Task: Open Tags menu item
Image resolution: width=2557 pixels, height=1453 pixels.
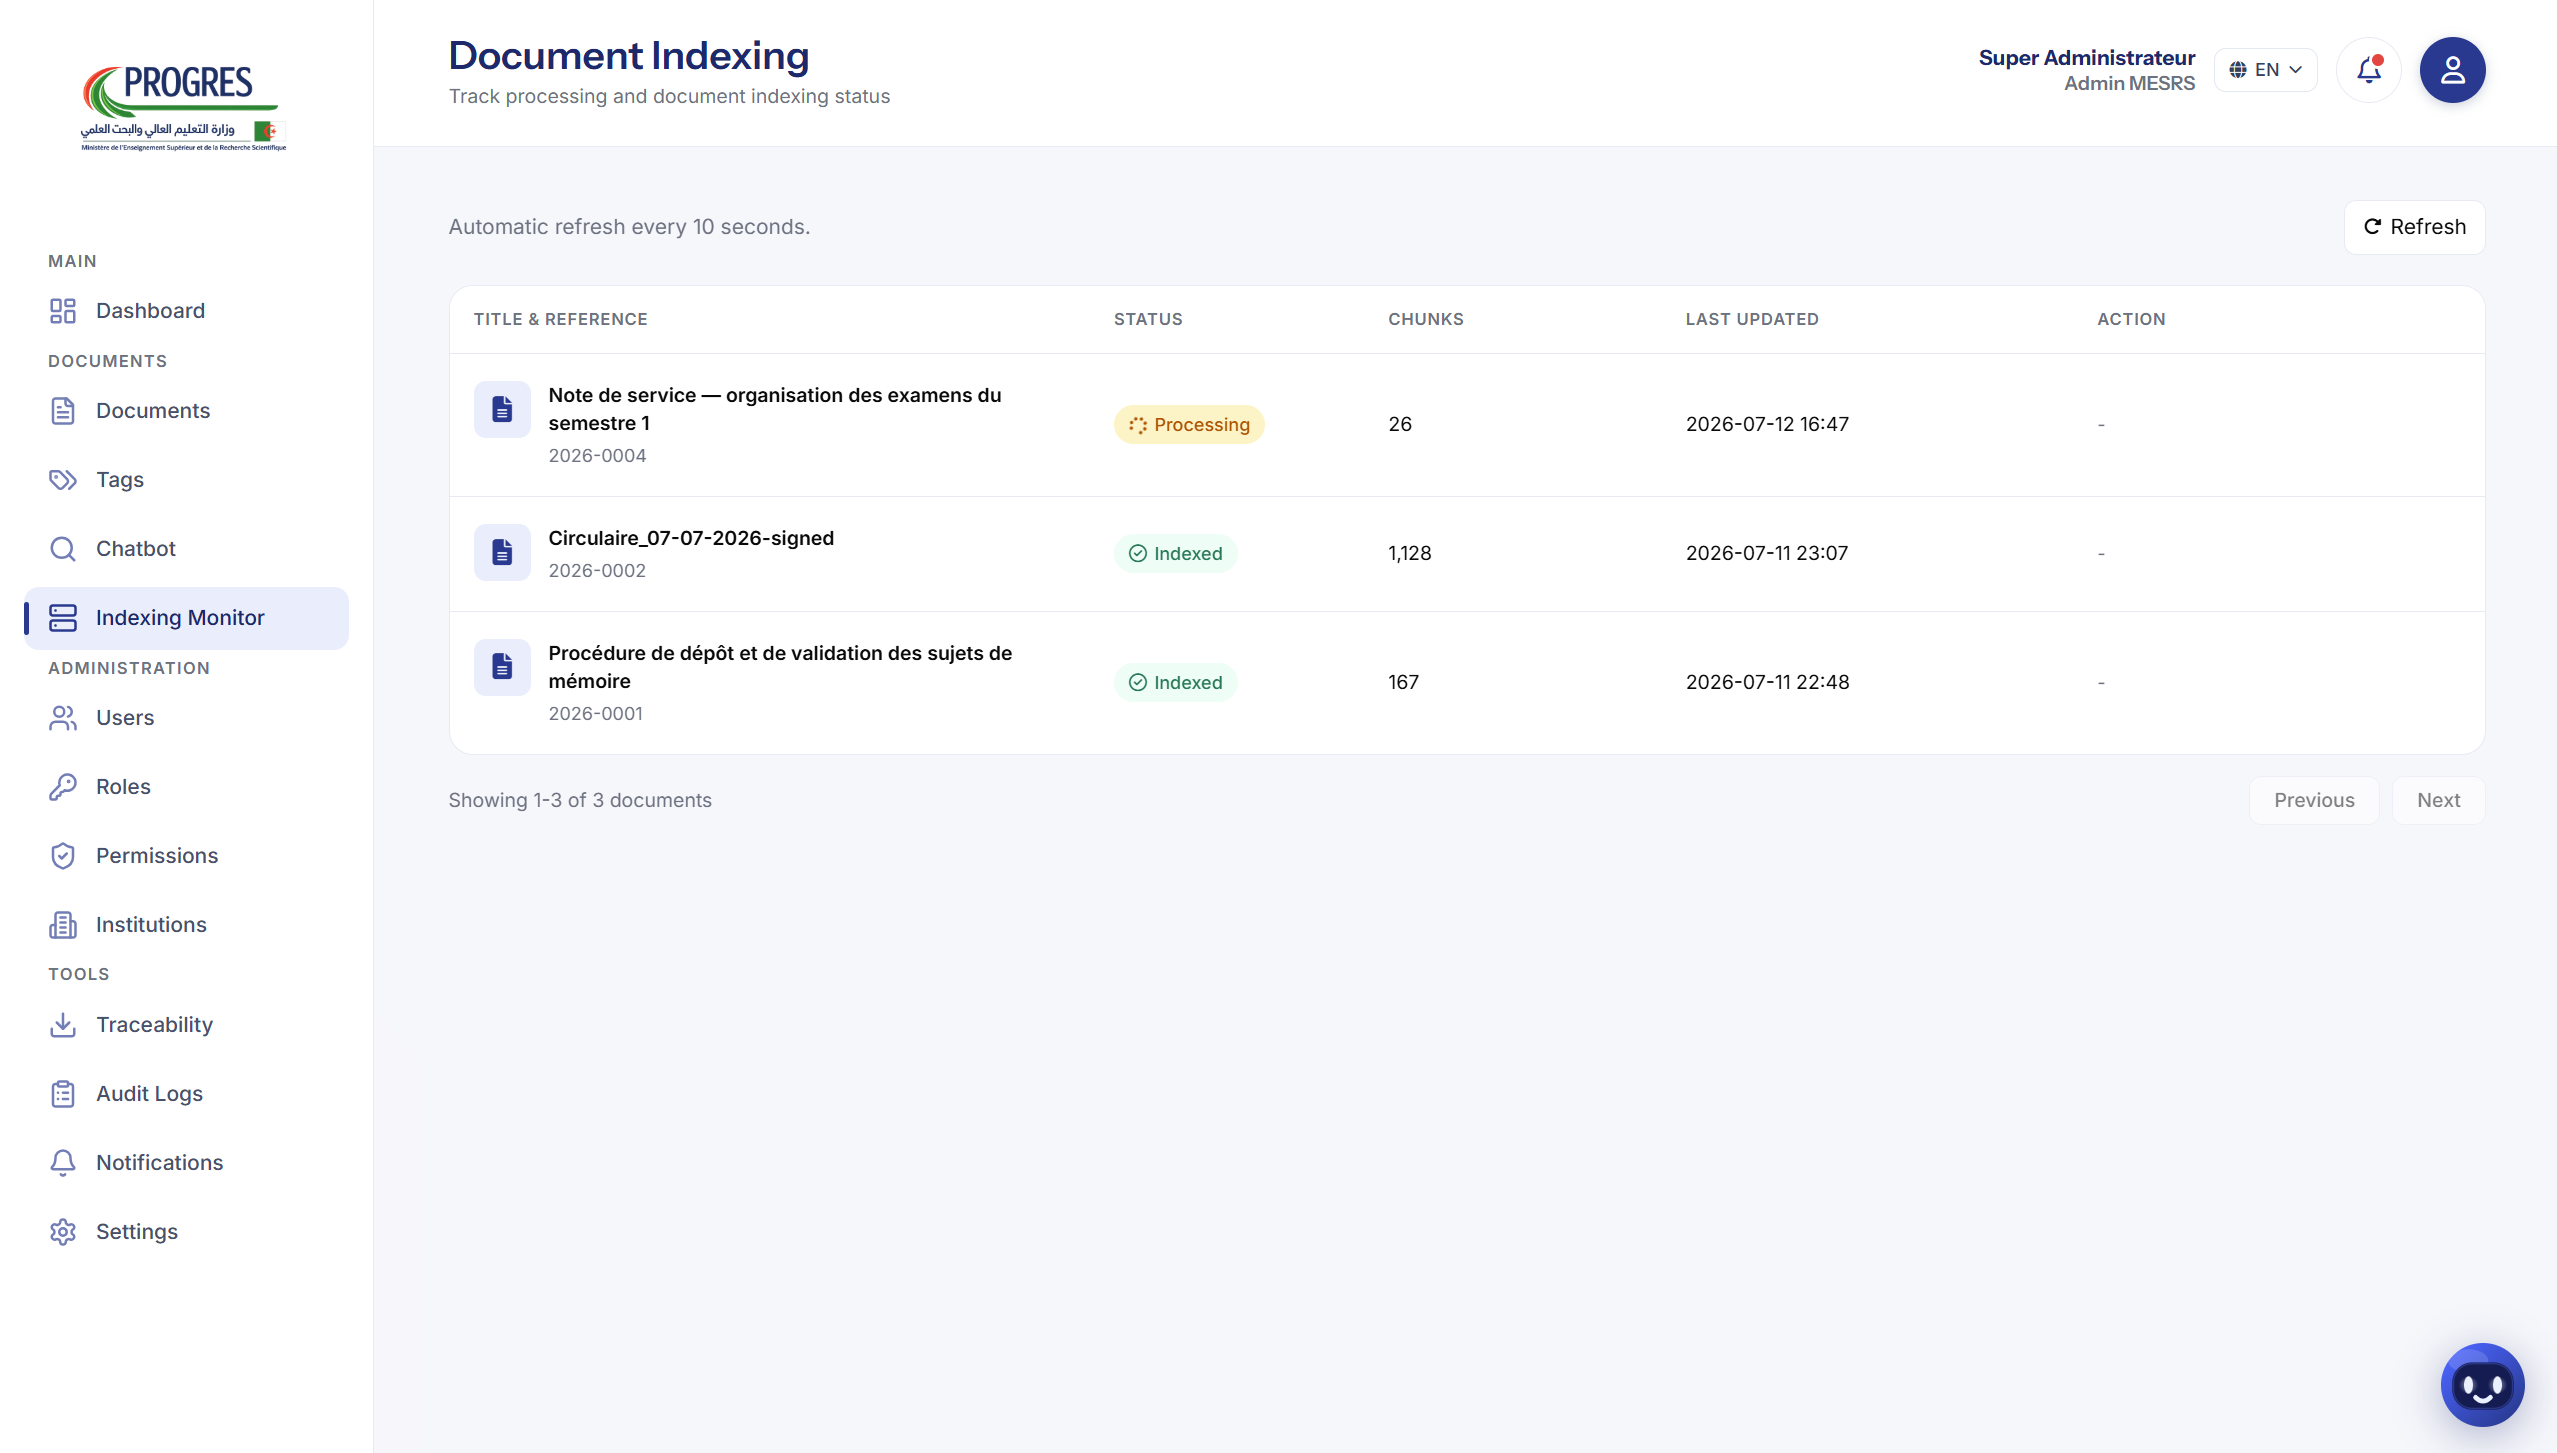Action: 186,480
